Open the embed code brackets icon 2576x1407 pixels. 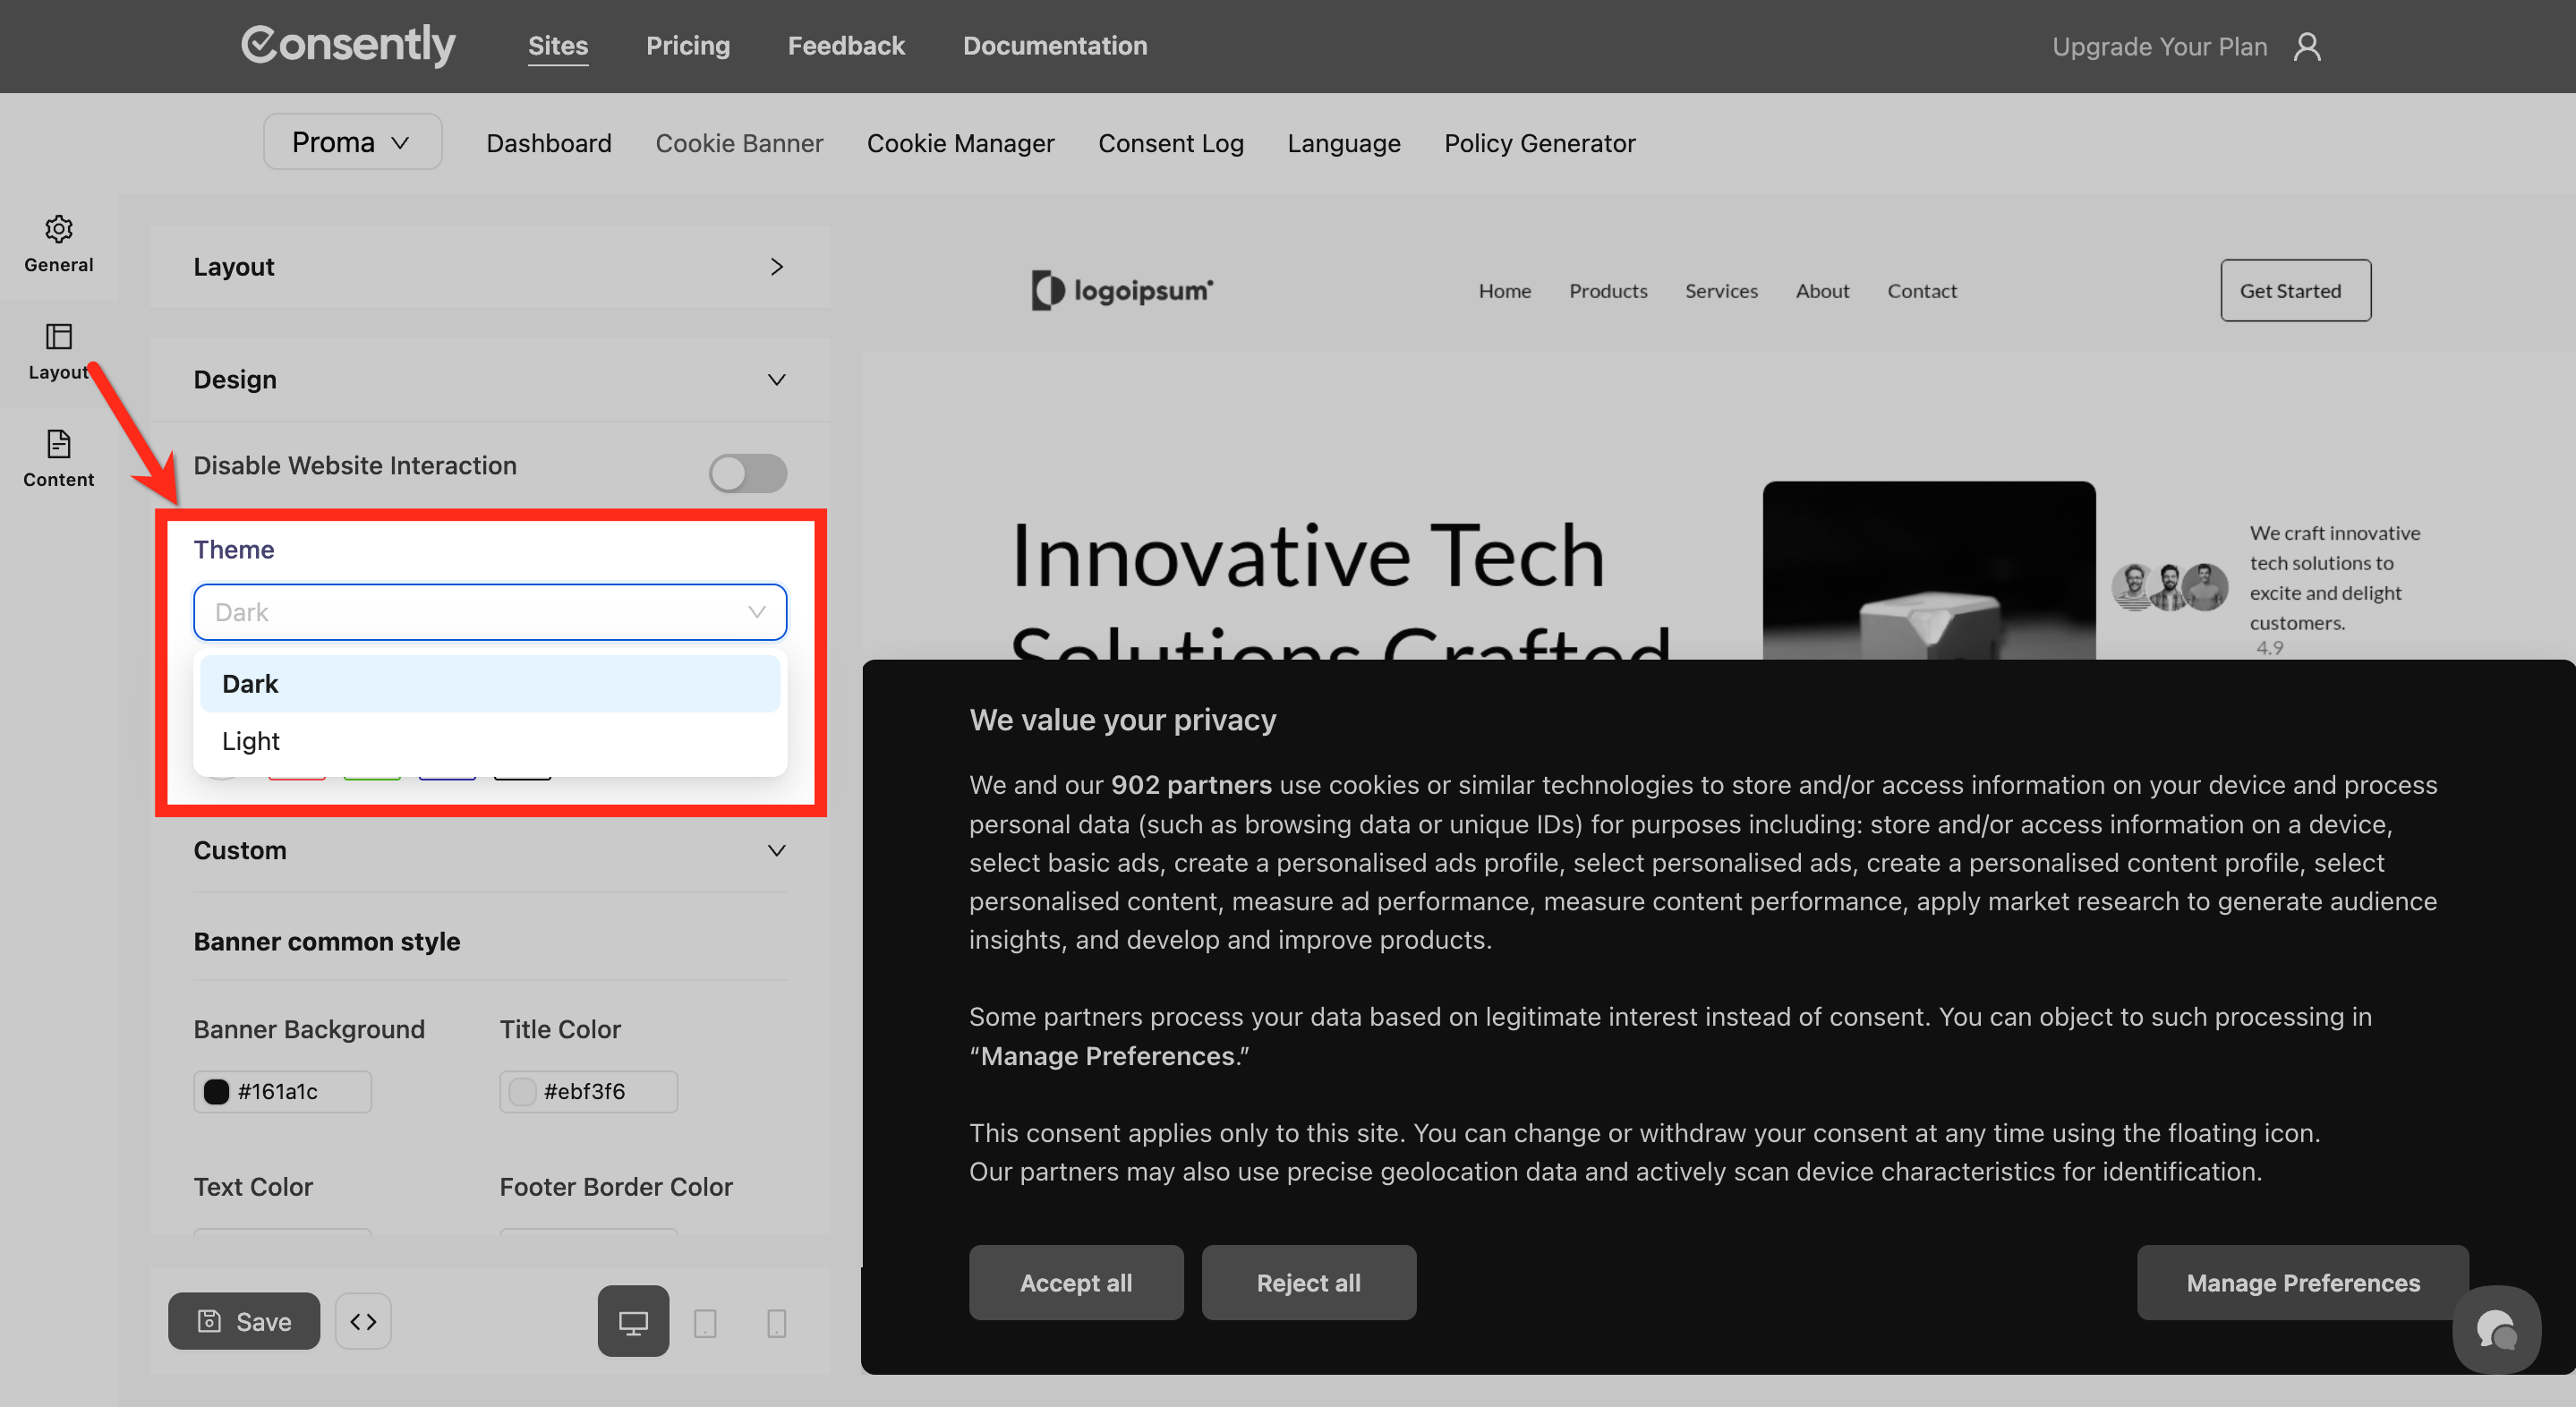click(363, 1321)
